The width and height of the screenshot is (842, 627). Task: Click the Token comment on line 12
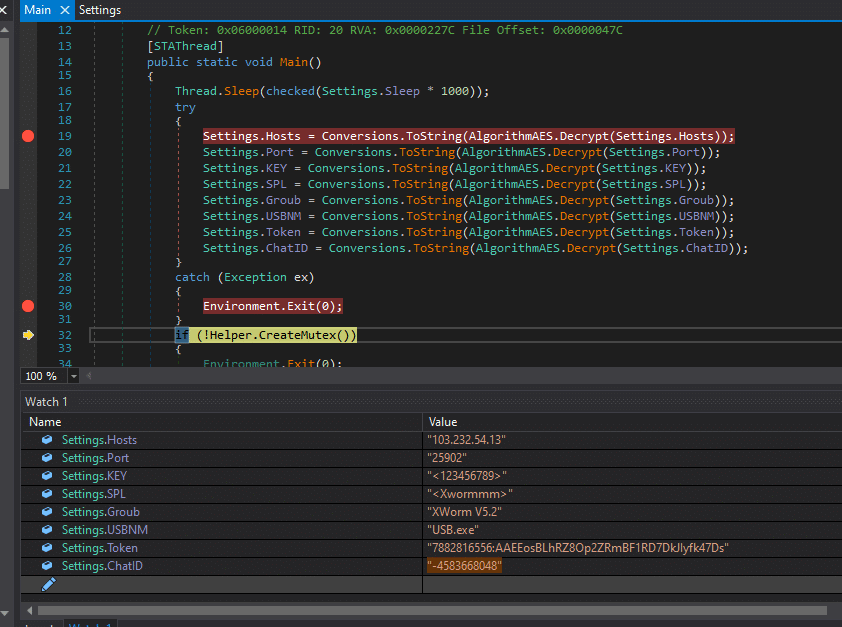pos(385,30)
